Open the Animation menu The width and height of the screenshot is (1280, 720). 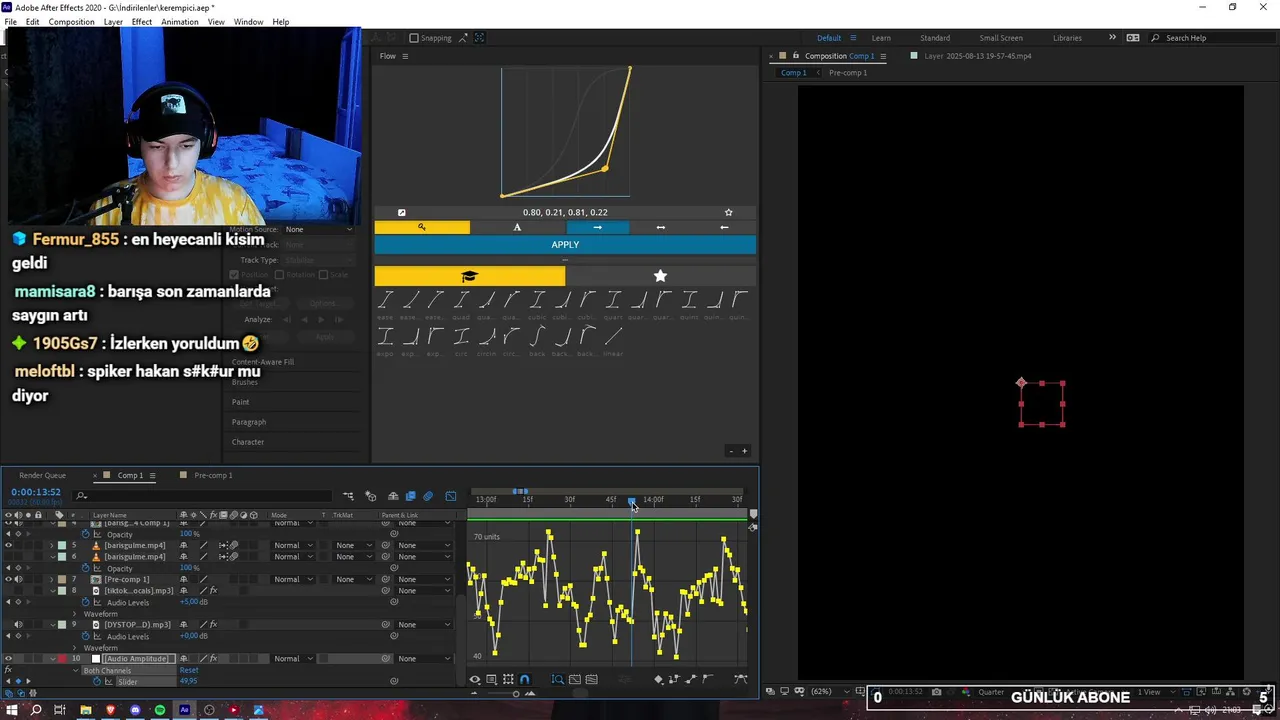click(x=180, y=22)
